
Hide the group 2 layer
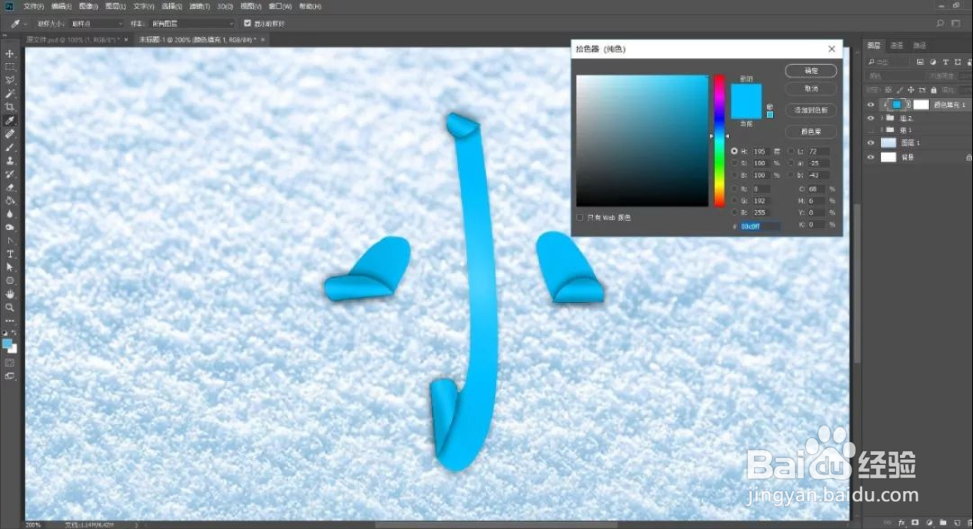coord(871,118)
